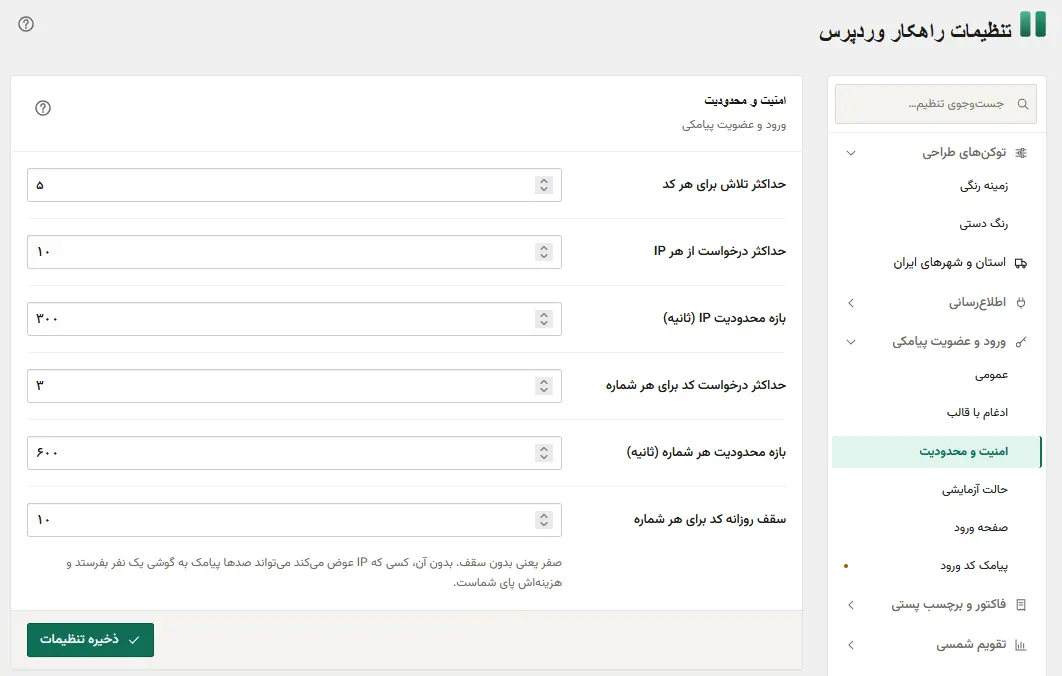
Task: Click the ورود و عضویت پیامکی group label
Action: [x=949, y=342]
